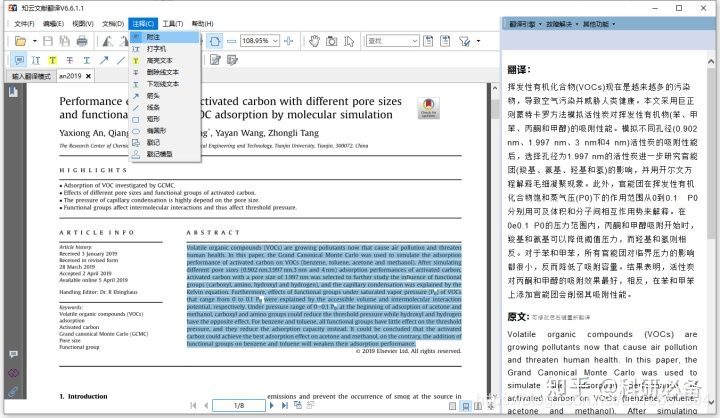Click the save document icon
Viewport: 720px width, 418px height.
(x=48, y=41)
